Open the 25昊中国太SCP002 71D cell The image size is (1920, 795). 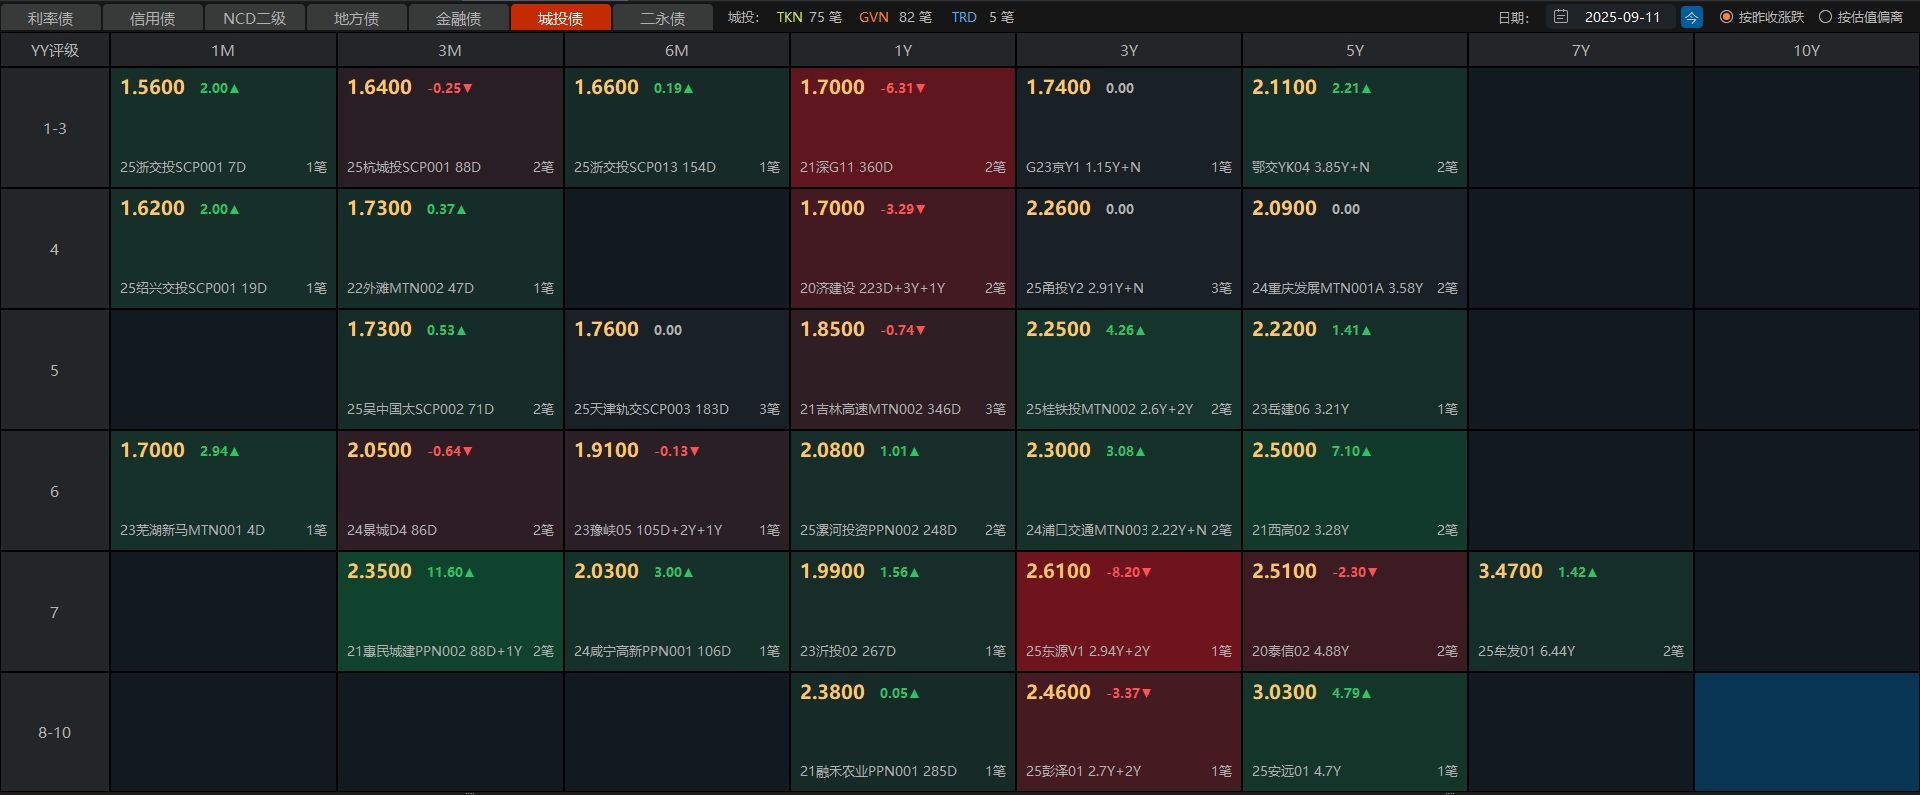(x=450, y=370)
